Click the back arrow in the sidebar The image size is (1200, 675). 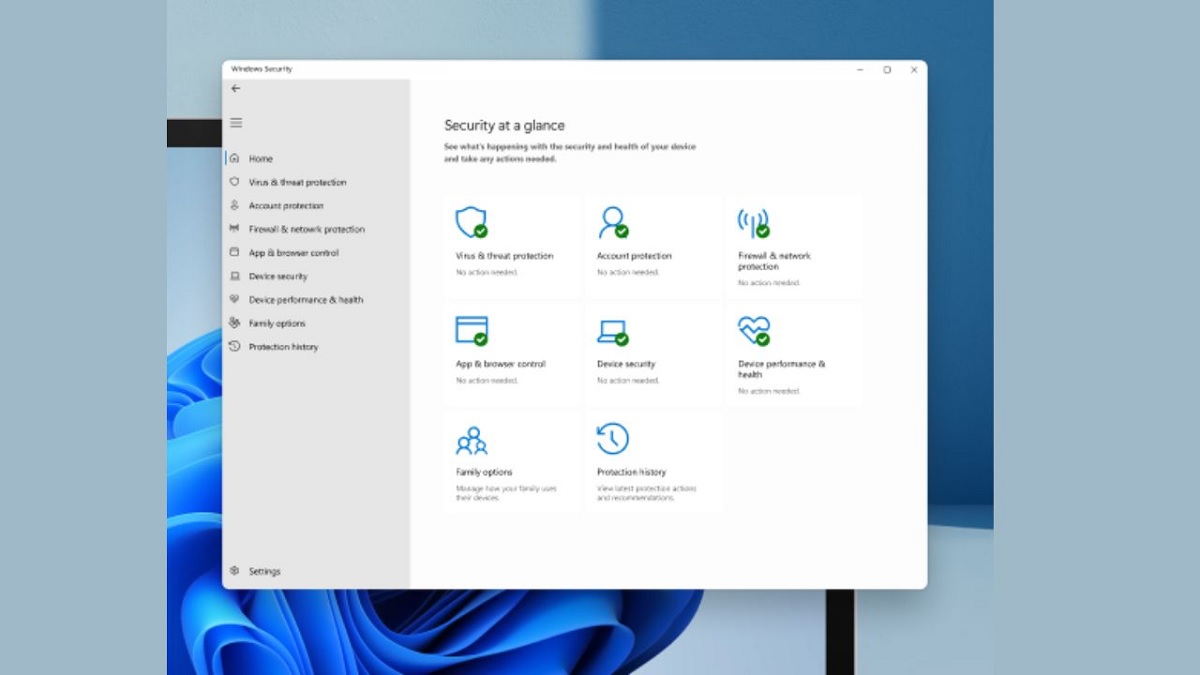point(236,89)
